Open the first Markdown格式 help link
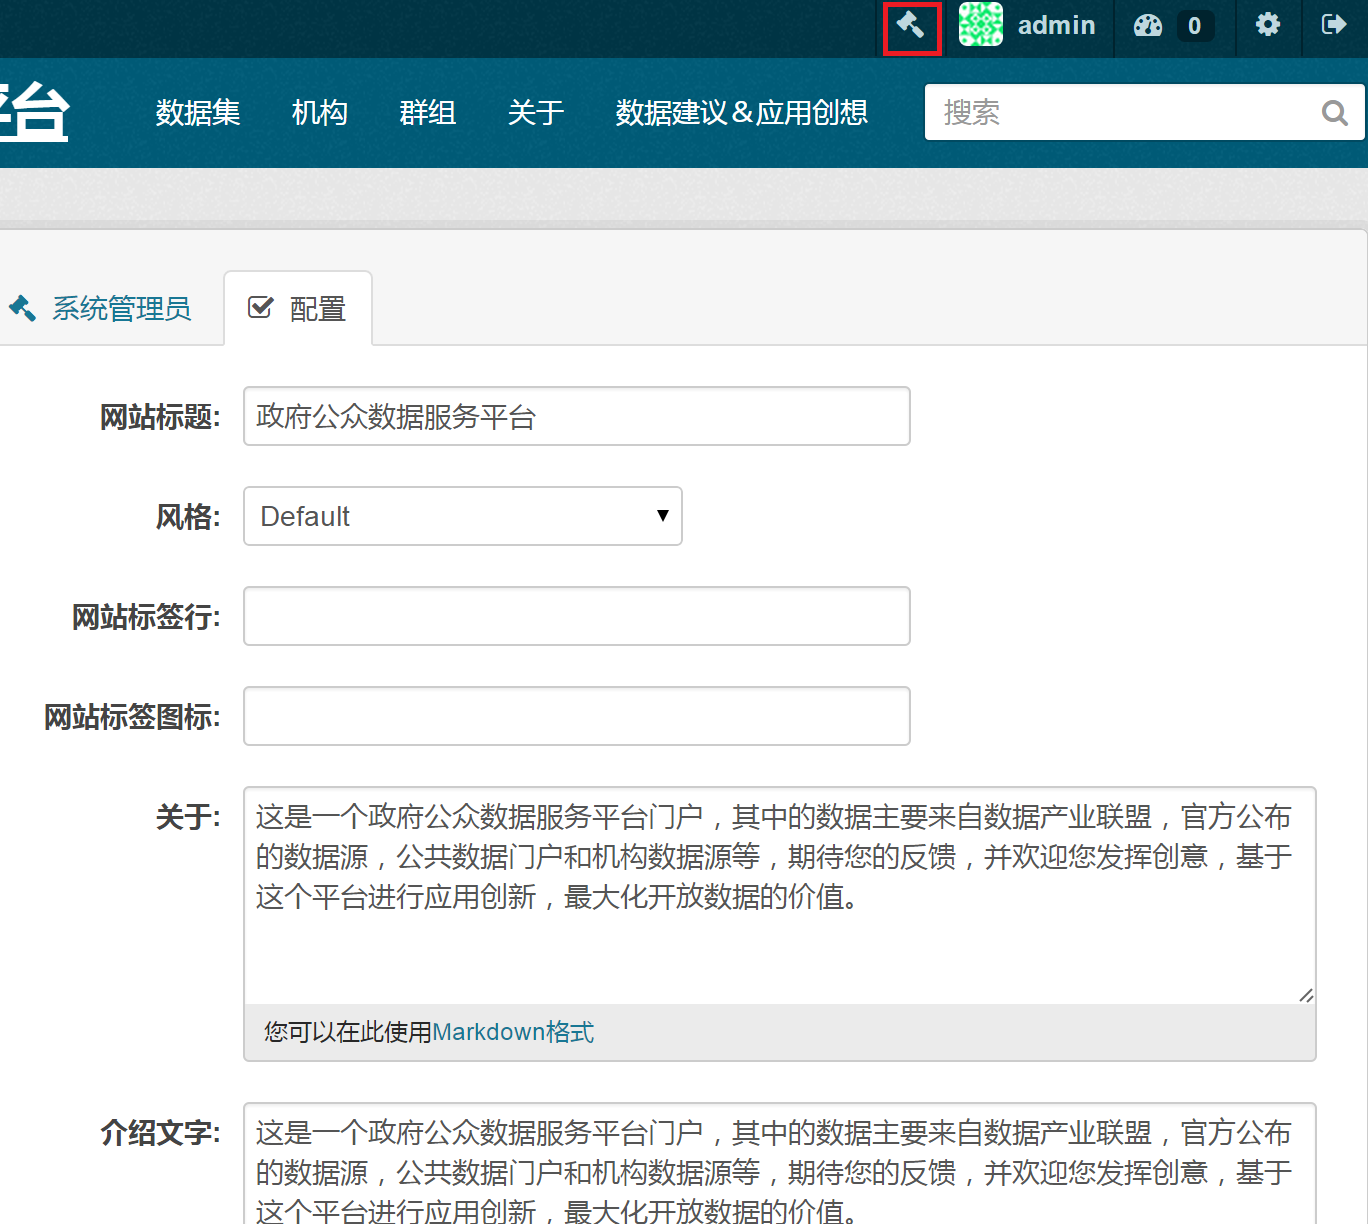 pyautogui.click(x=513, y=1032)
